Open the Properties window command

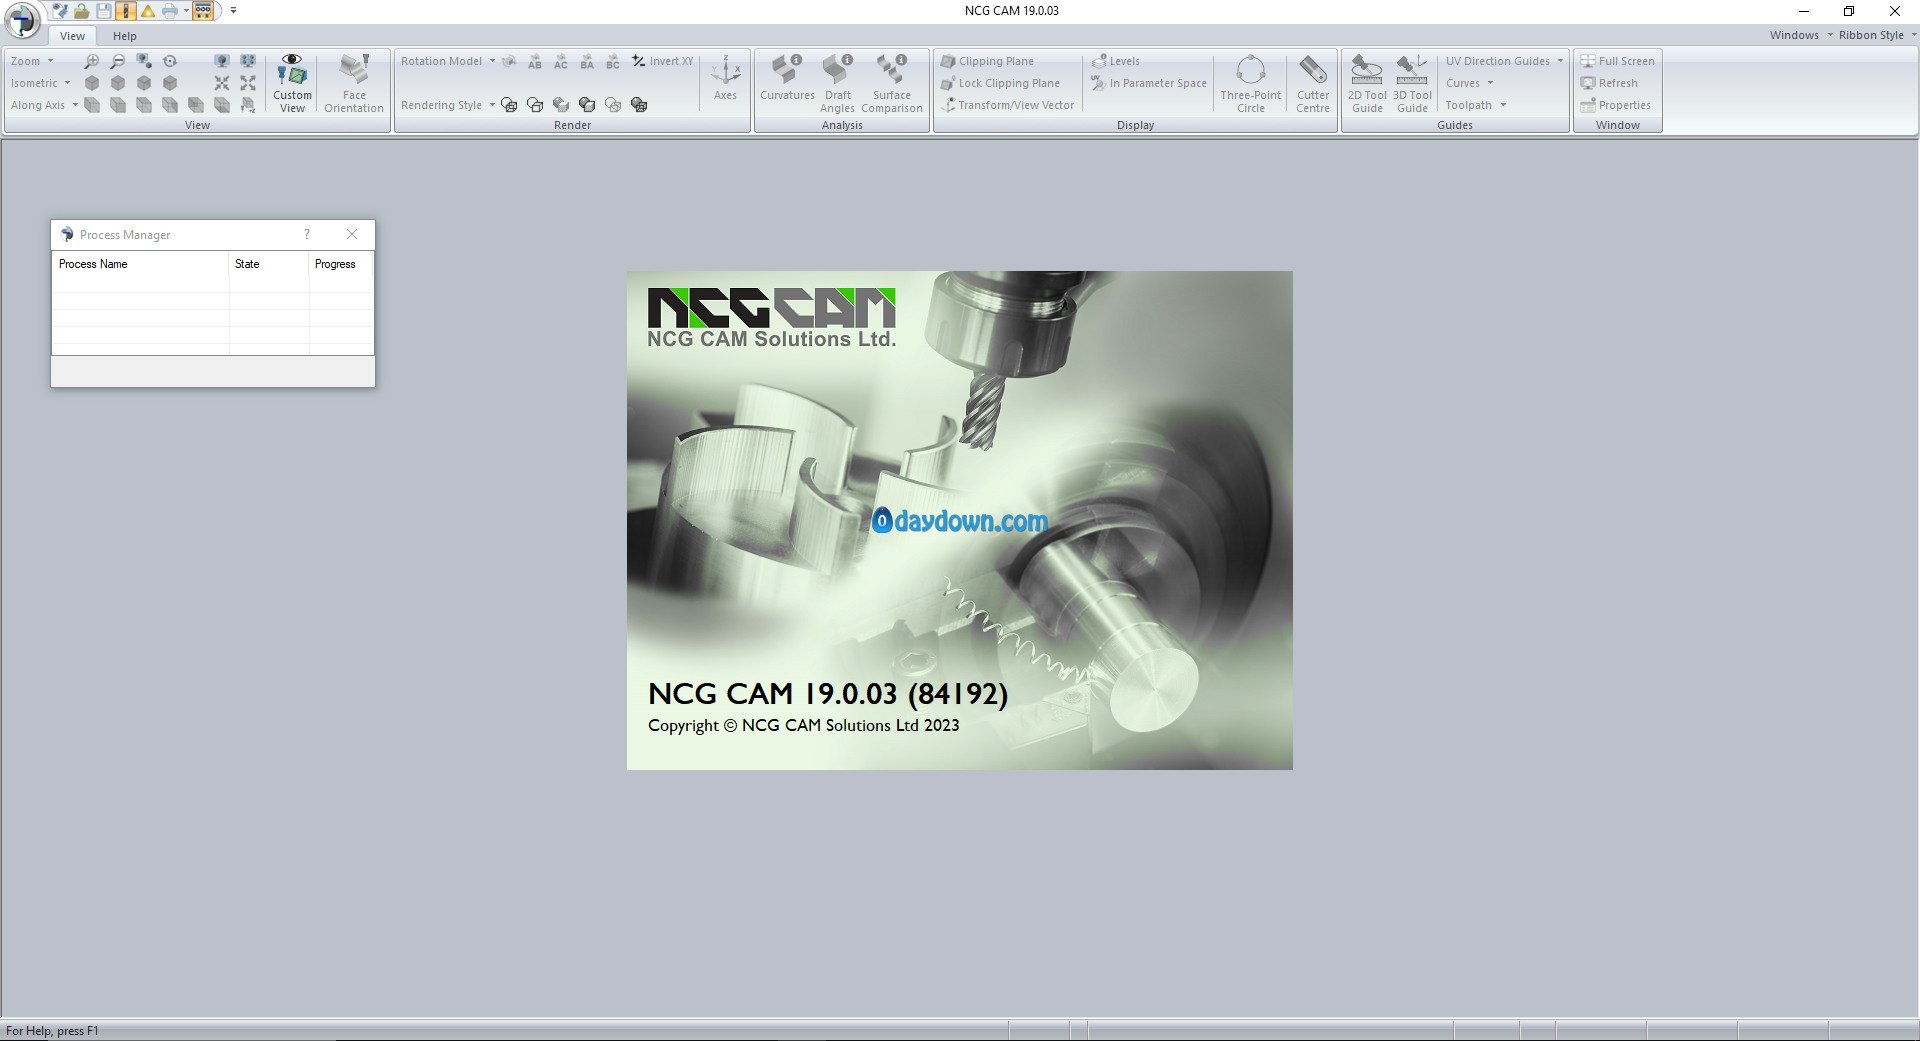pos(1615,105)
